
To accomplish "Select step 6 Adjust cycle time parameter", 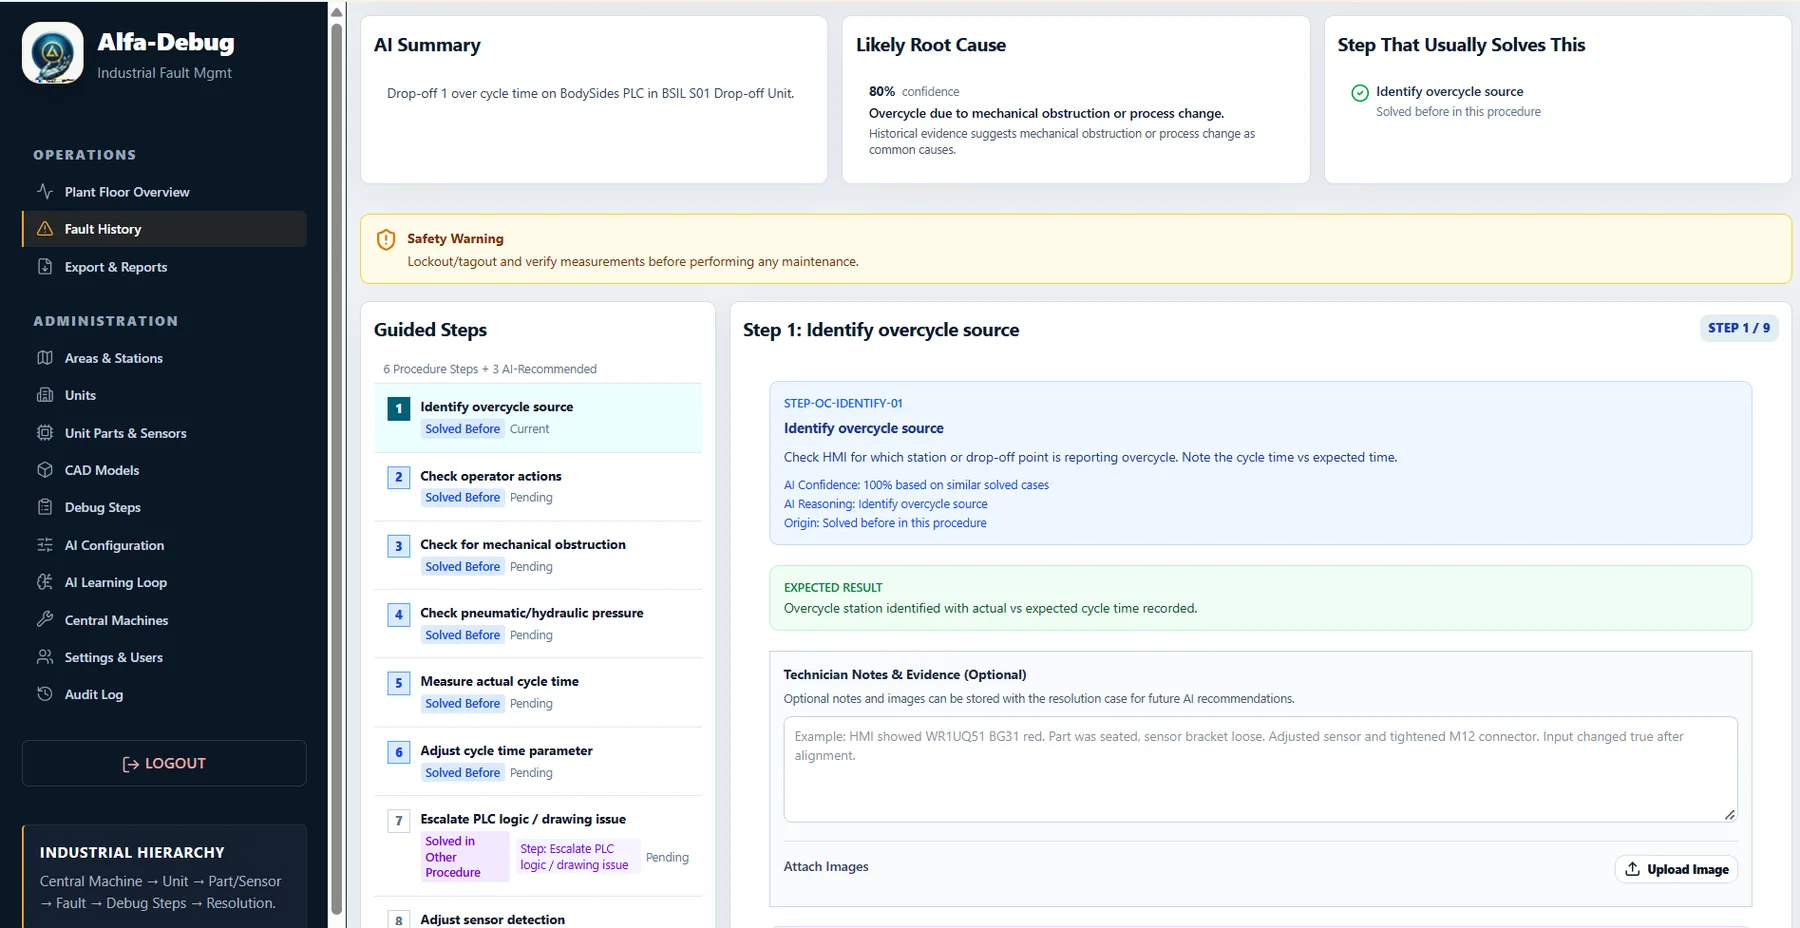I will [x=538, y=761].
